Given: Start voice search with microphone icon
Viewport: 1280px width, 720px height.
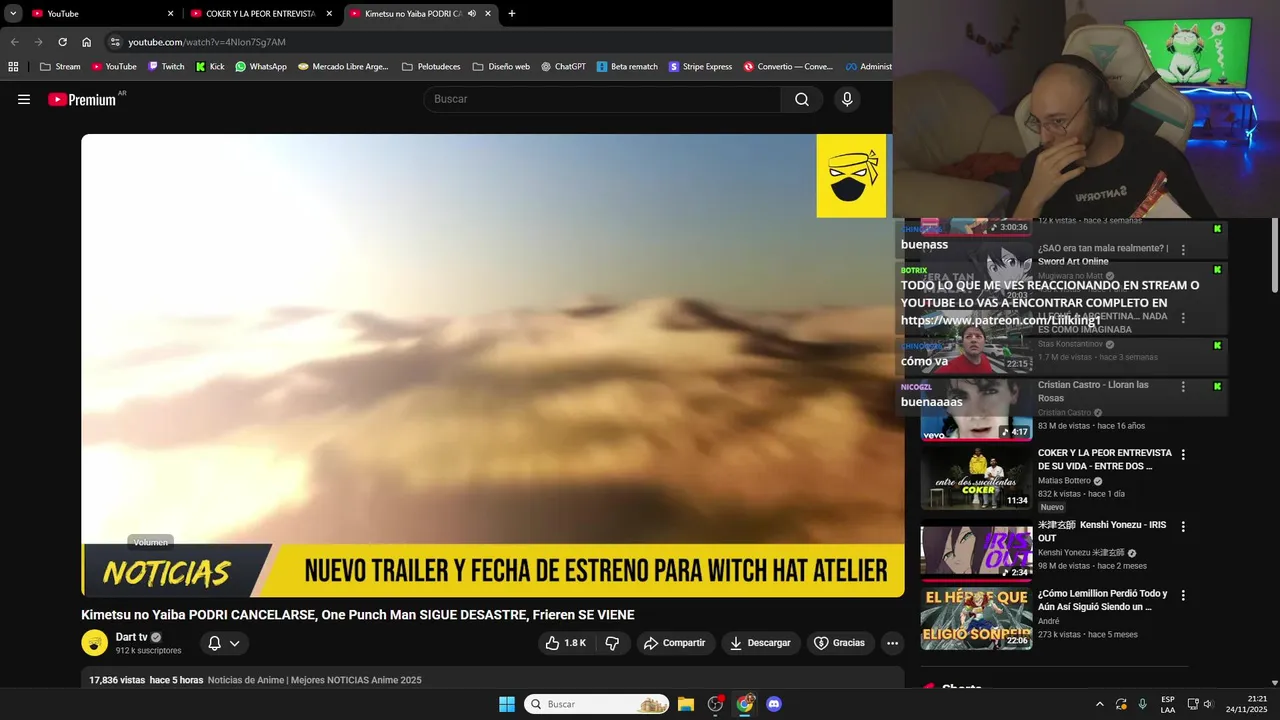Looking at the screenshot, I should click(847, 99).
